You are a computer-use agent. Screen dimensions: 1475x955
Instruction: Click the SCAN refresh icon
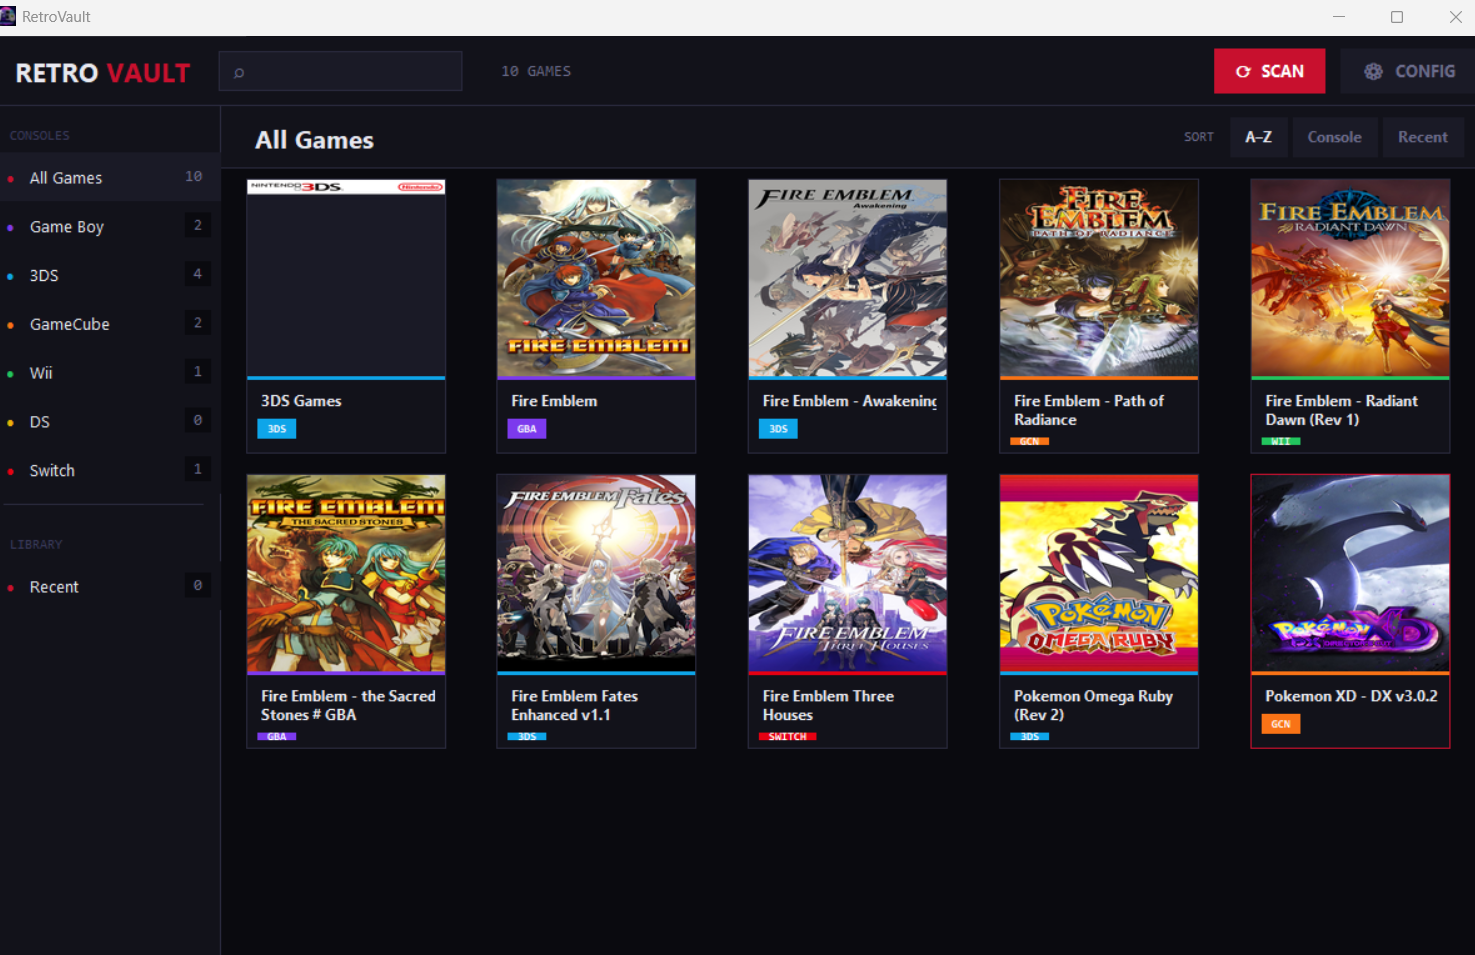(x=1243, y=72)
